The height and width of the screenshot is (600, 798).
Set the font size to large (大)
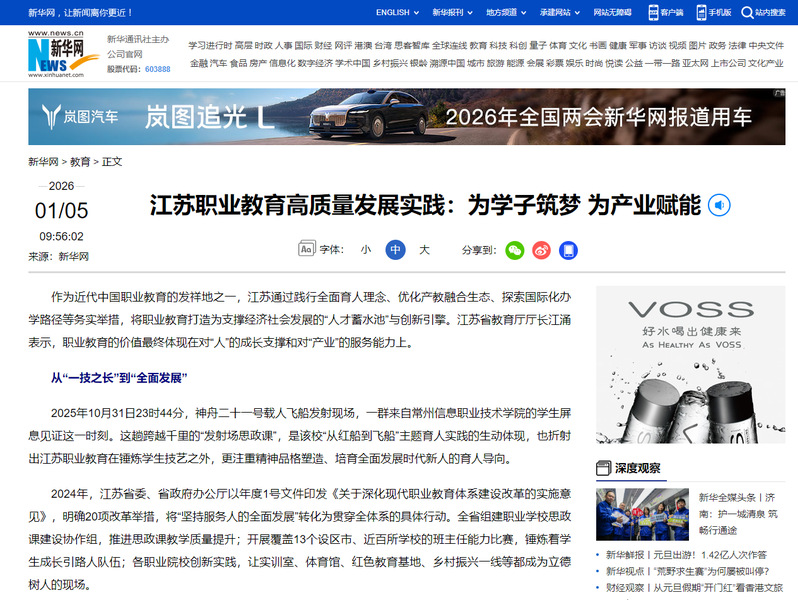(424, 250)
